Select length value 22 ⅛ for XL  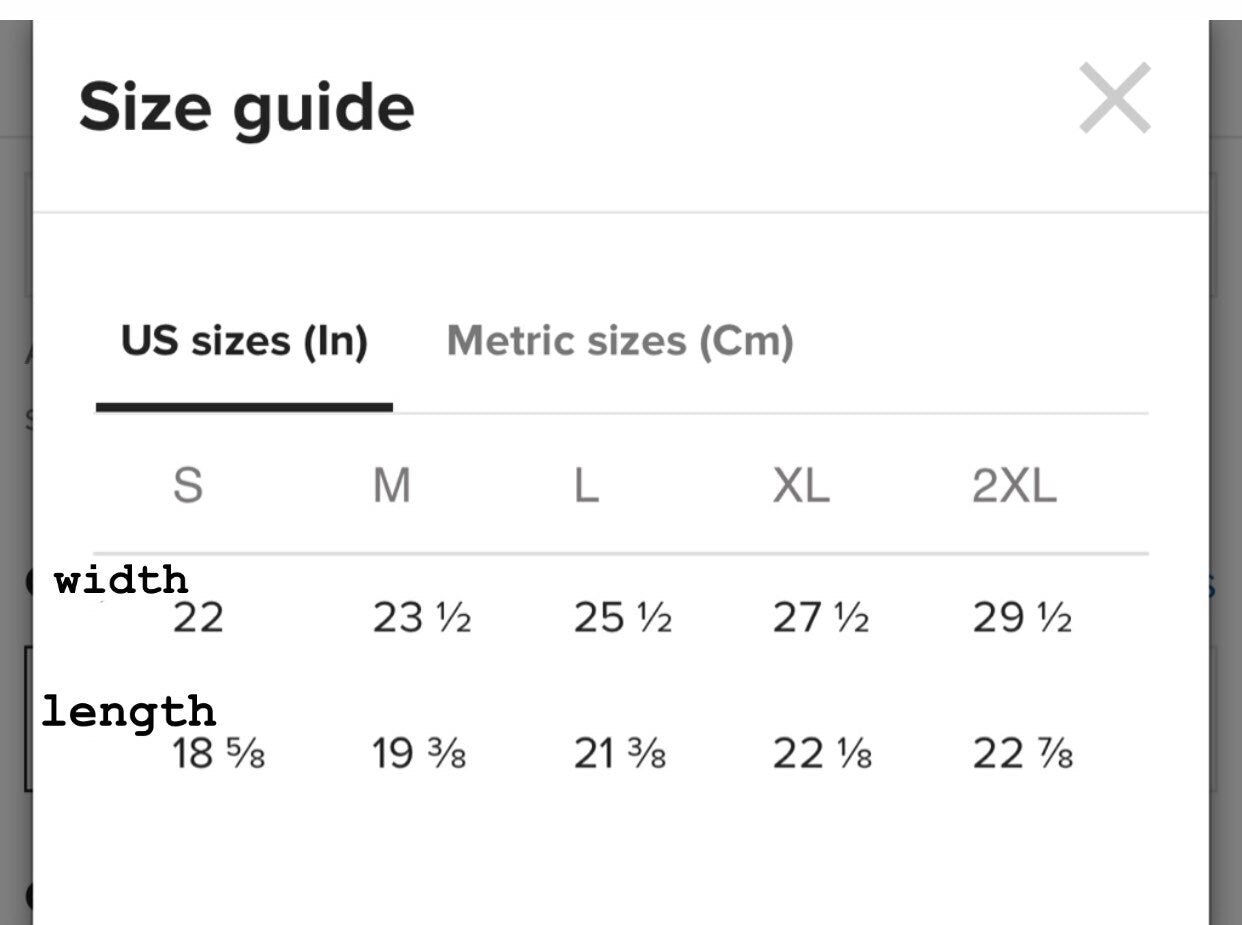point(822,753)
